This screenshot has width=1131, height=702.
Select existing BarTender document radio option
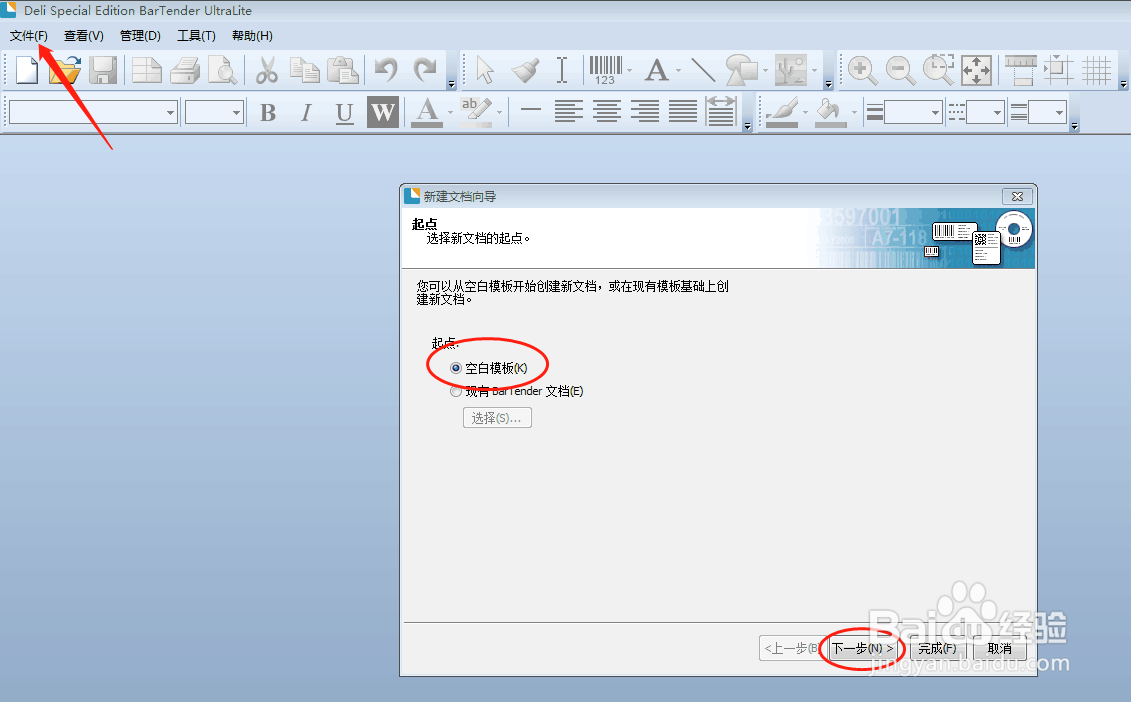point(456,391)
